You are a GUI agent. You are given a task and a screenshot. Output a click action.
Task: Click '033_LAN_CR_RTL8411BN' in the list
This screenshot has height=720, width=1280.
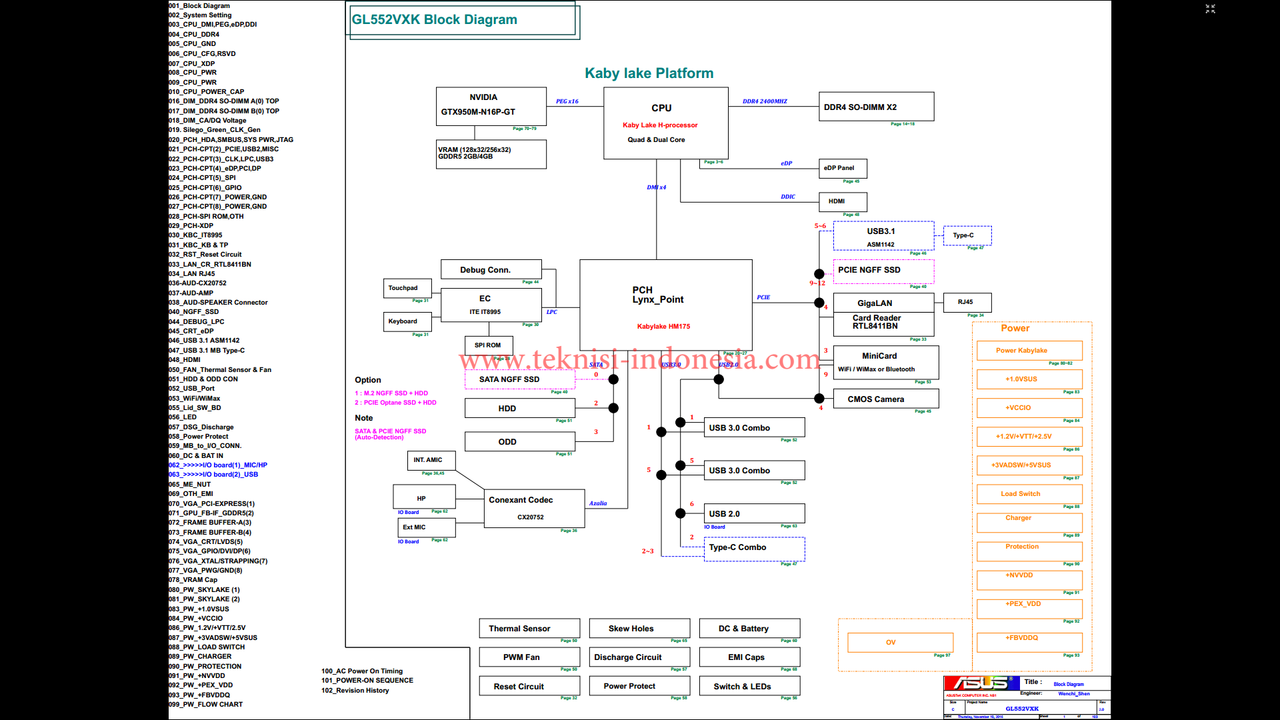210,264
